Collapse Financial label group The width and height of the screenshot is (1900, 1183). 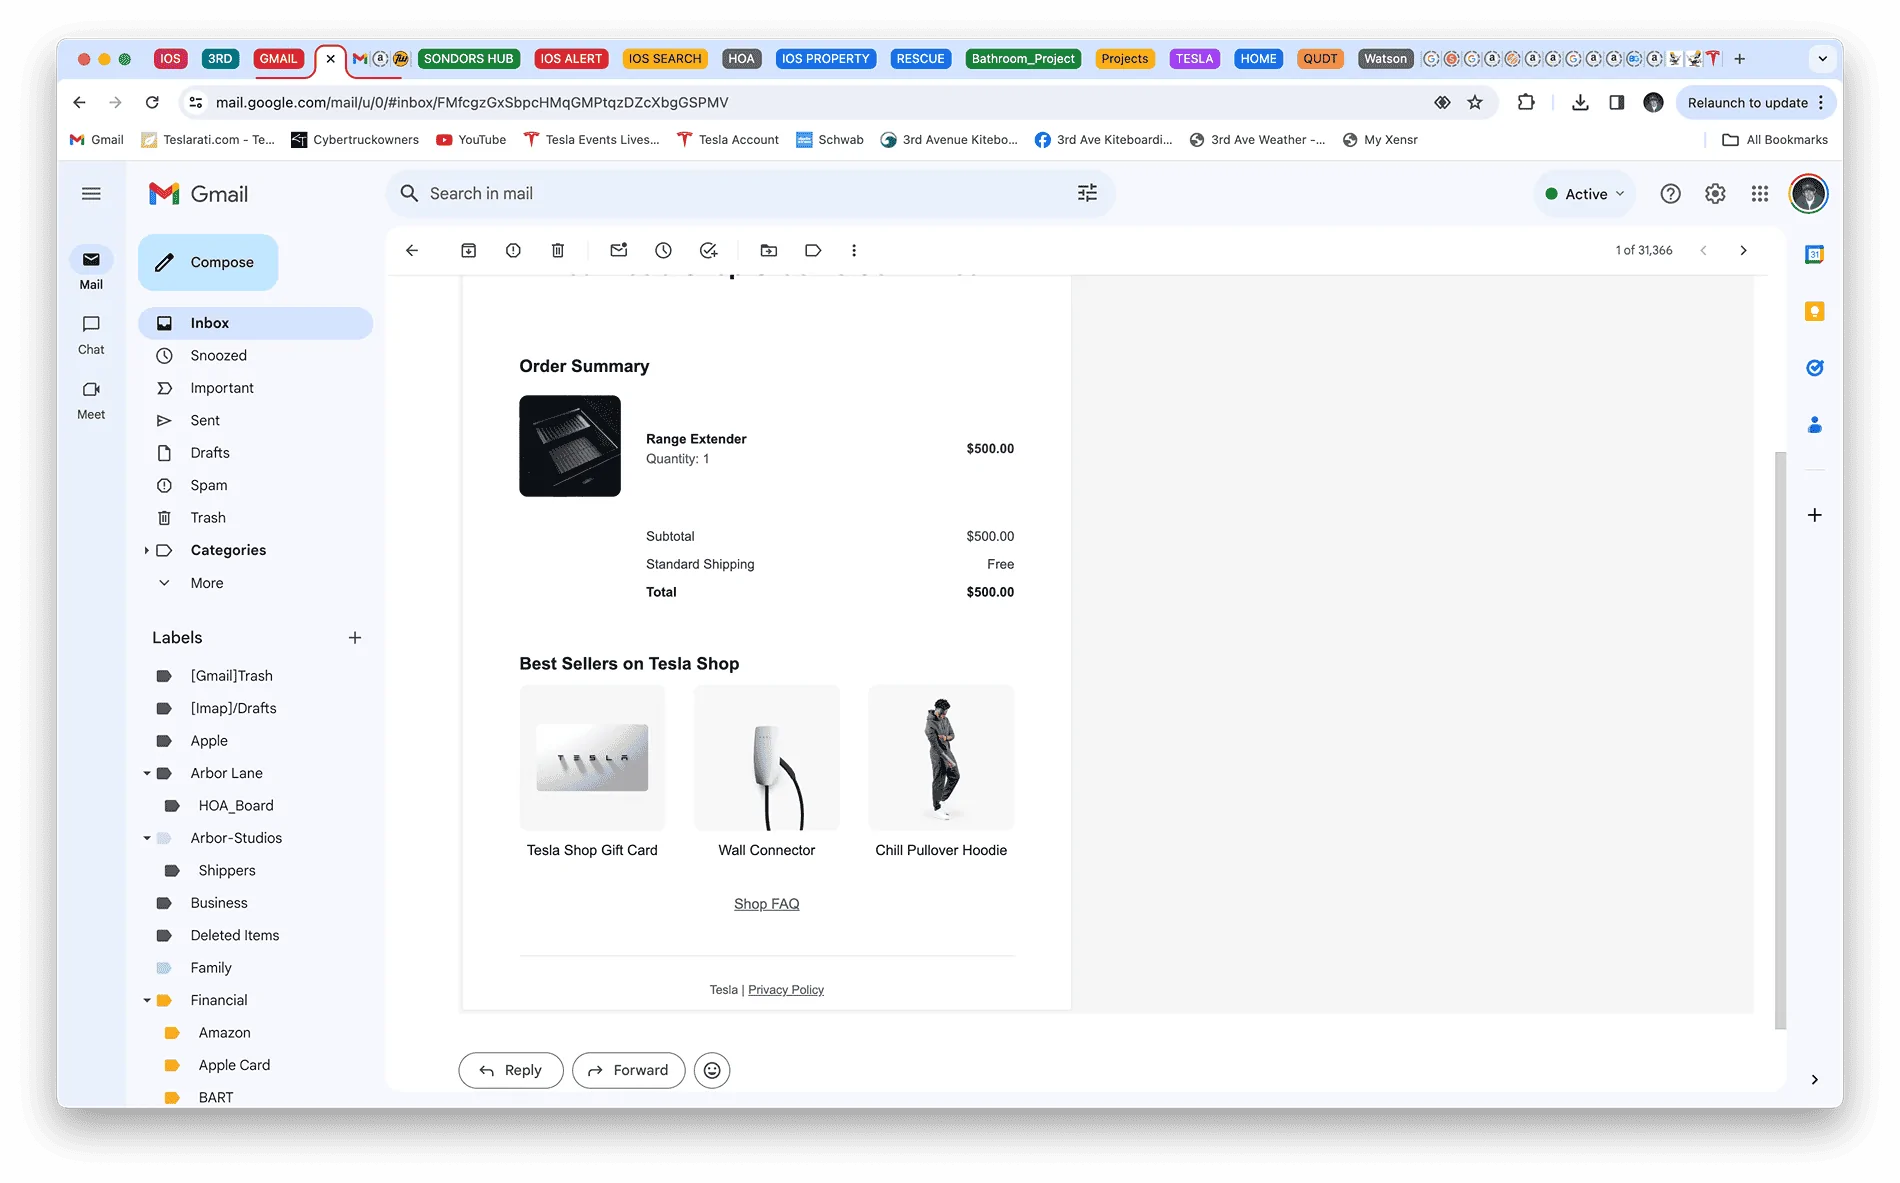tap(147, 1000)
